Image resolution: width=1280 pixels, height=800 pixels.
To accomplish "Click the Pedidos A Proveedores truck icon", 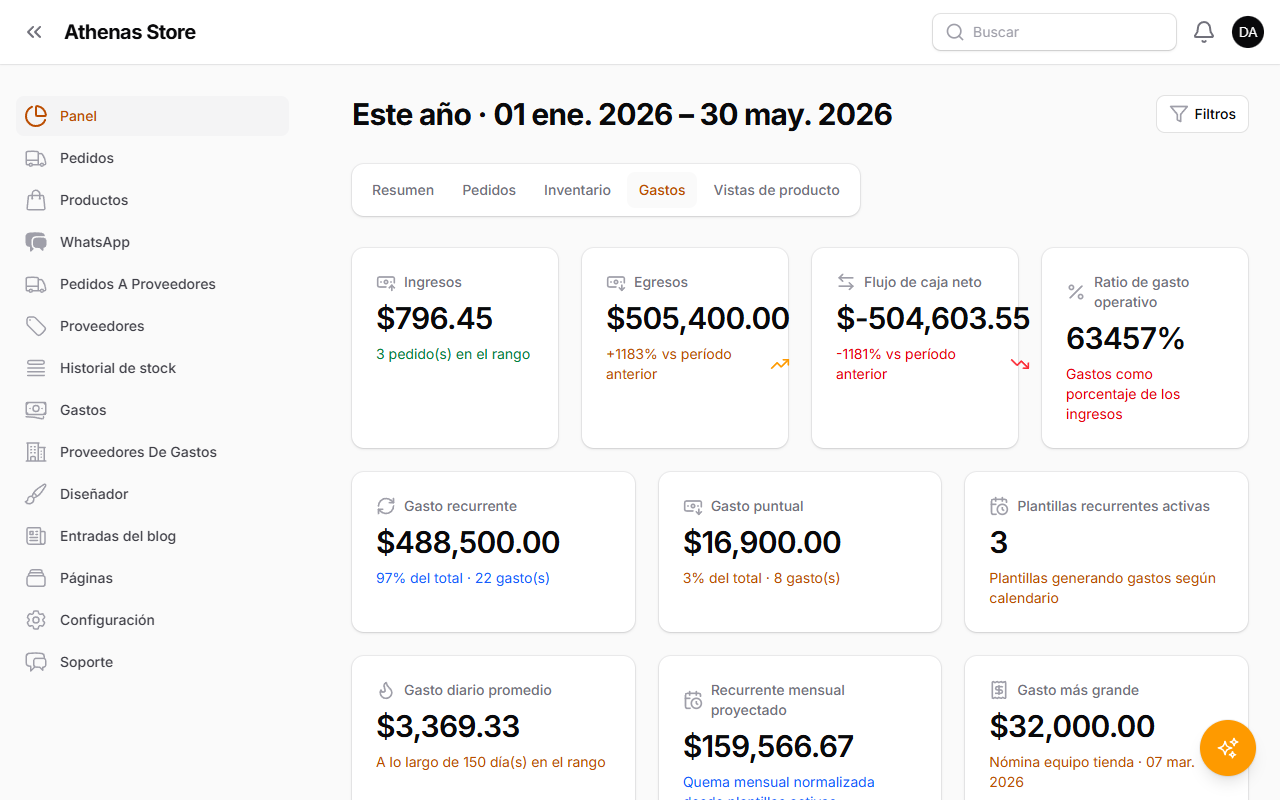I will pyautogui.click(x=36, y=284).
